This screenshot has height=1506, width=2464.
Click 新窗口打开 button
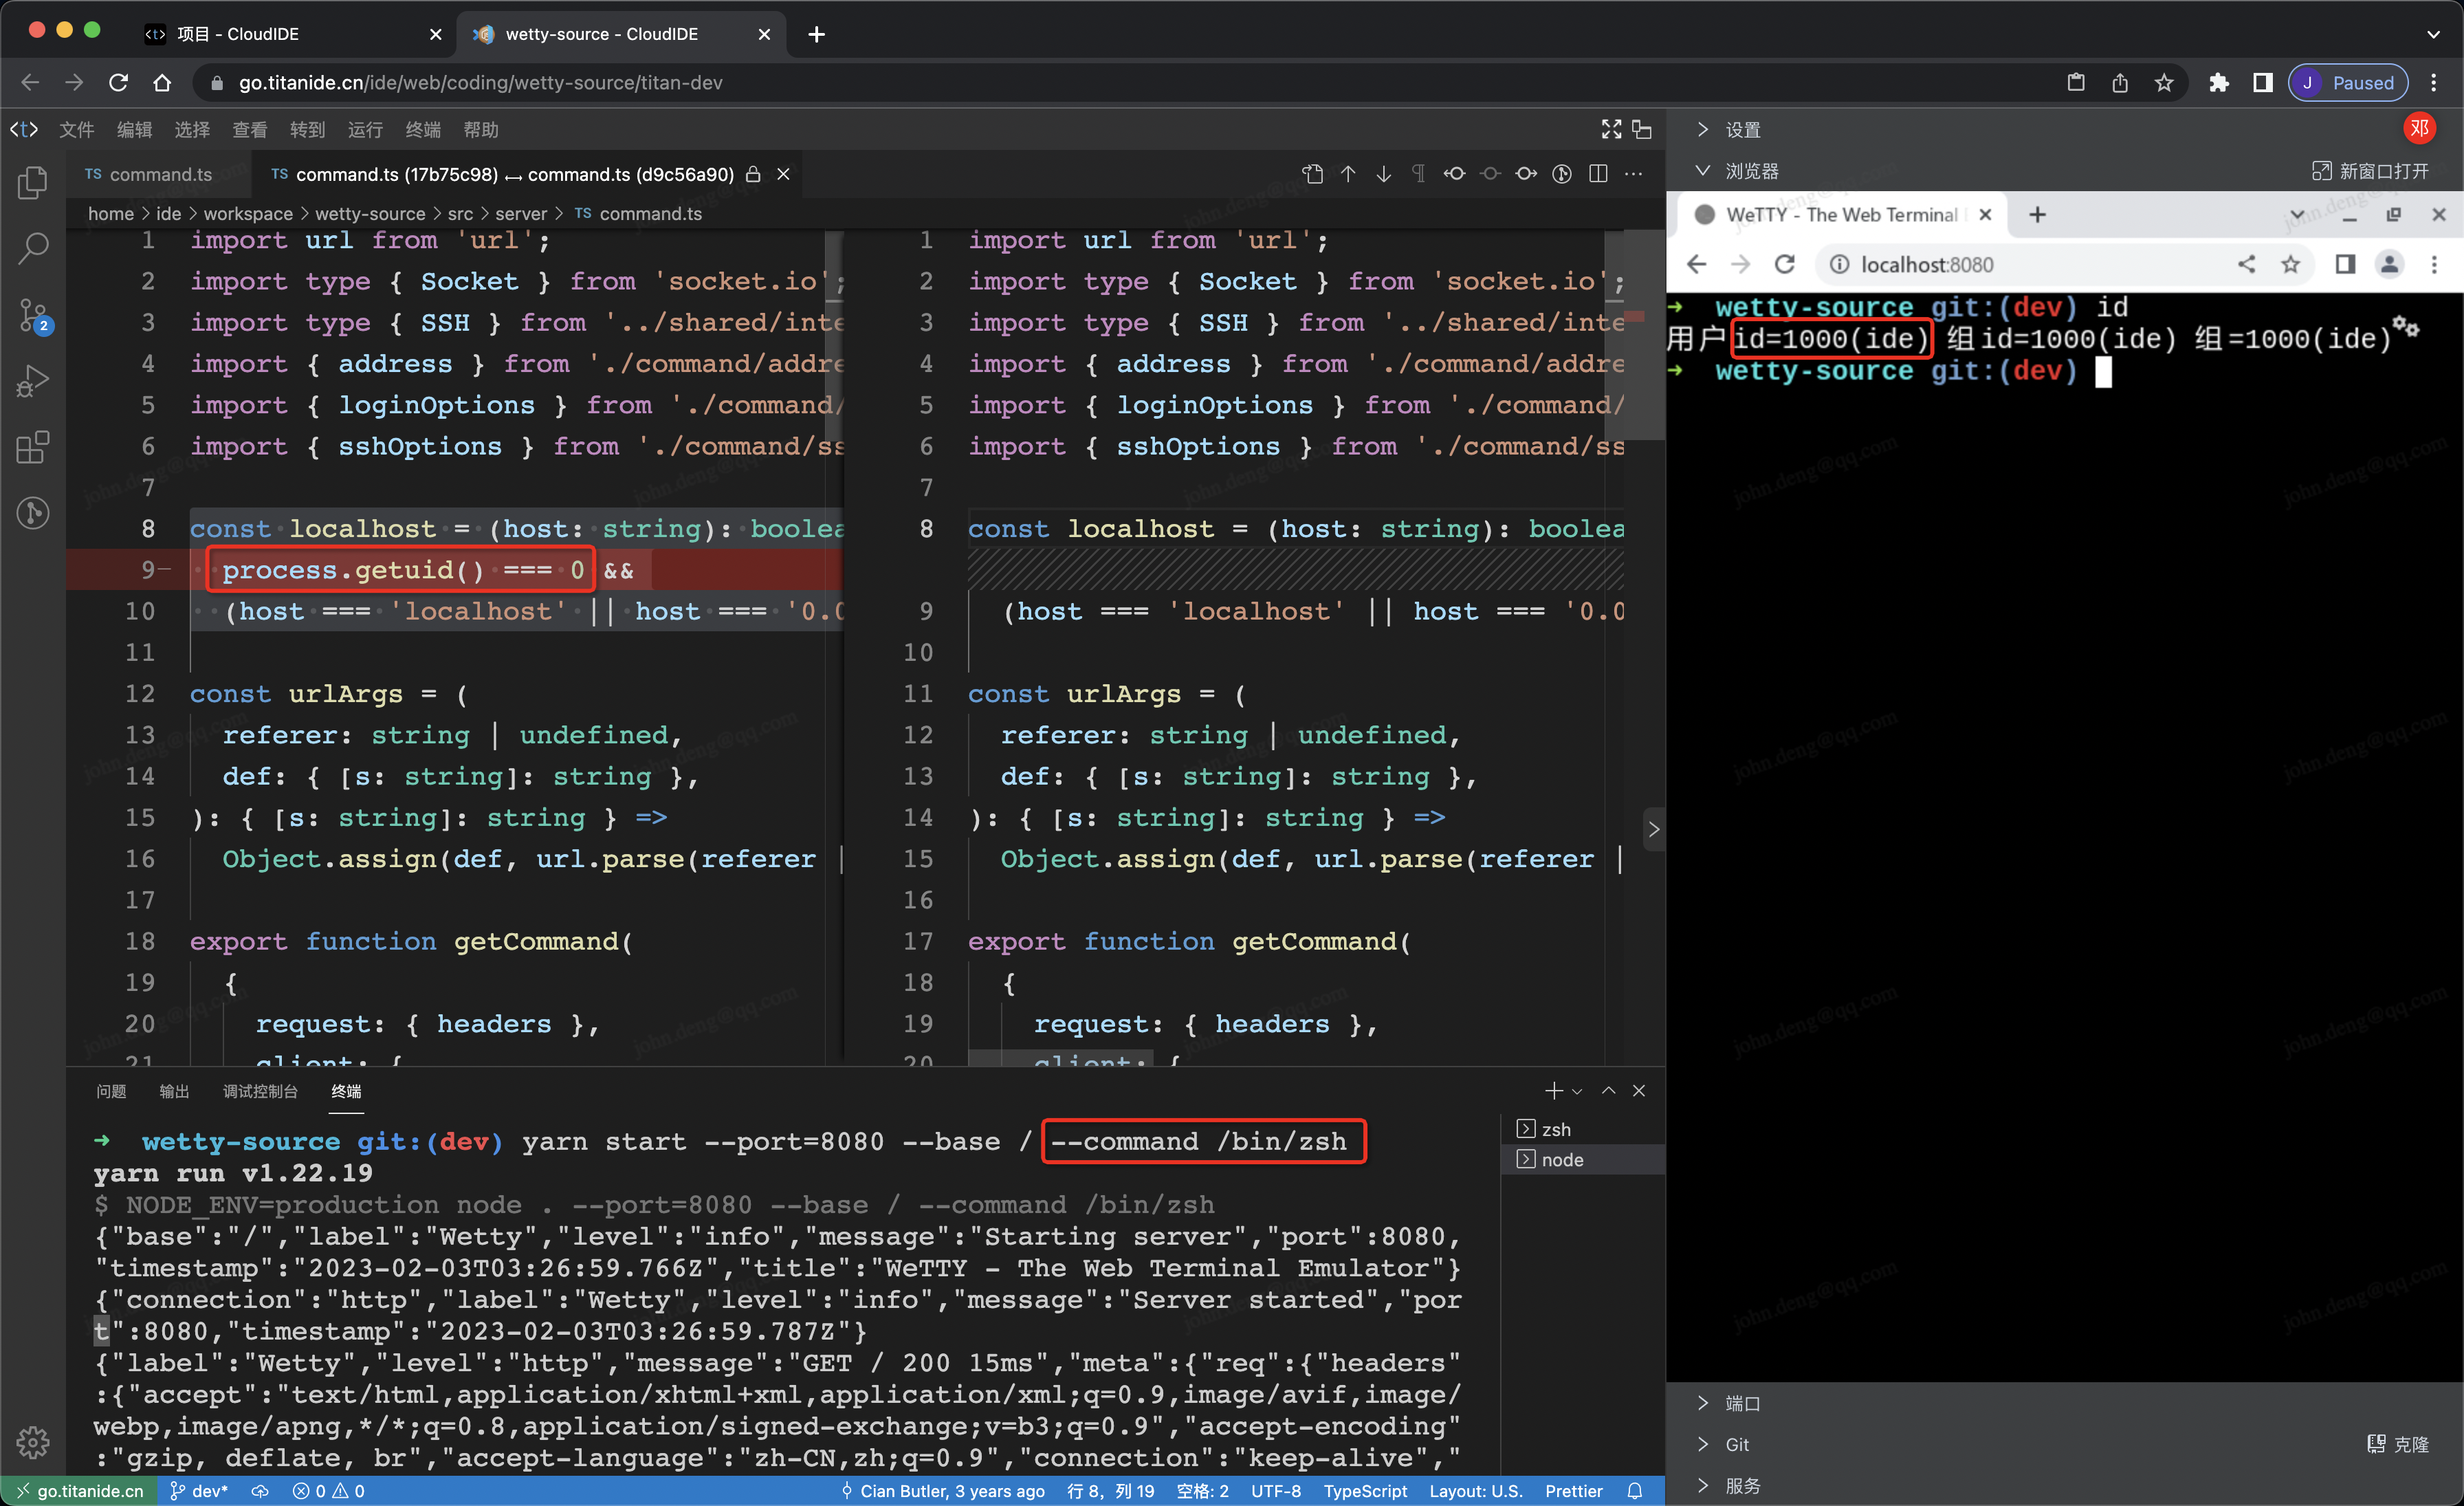(2371, 171)
